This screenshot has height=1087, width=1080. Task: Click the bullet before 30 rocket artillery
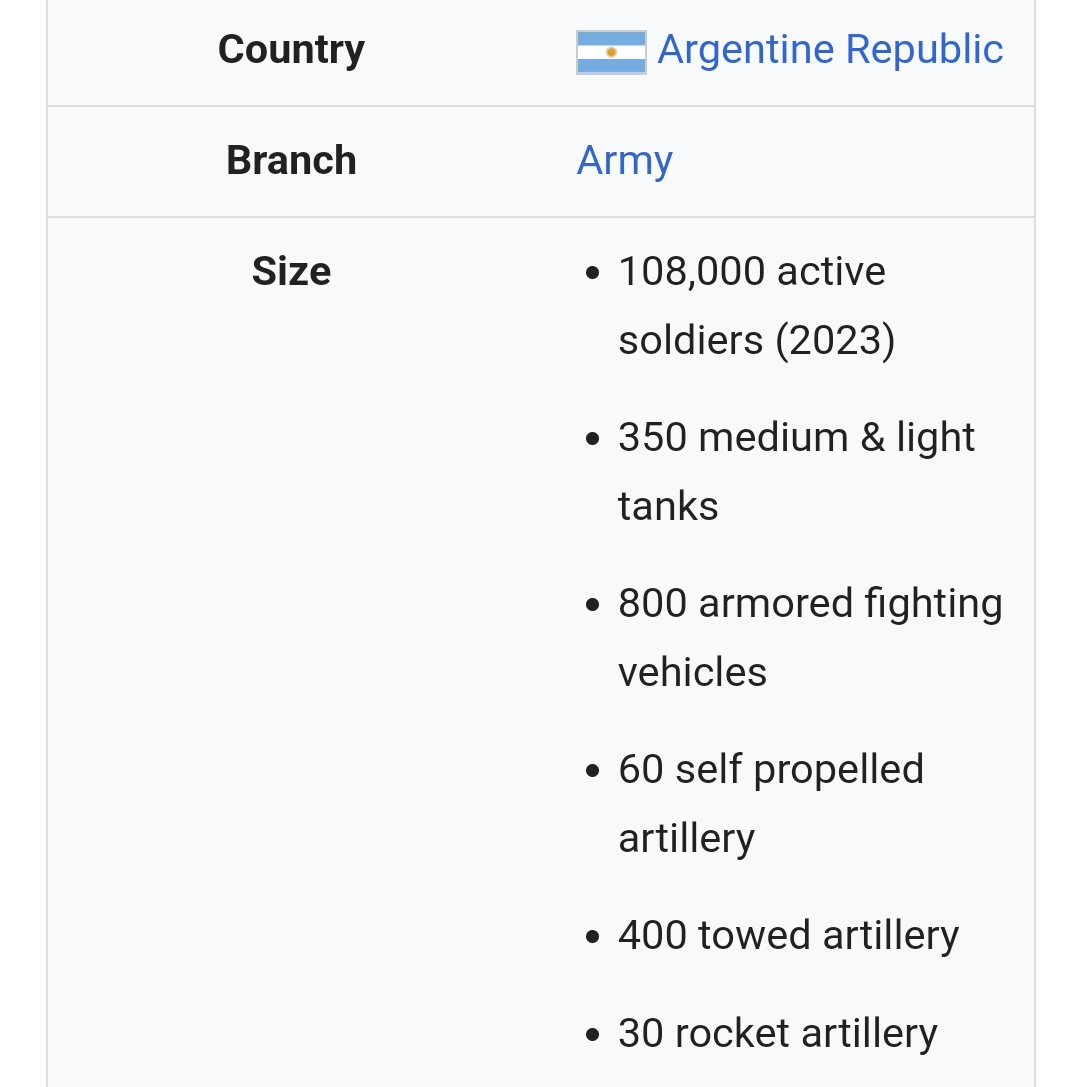pos(594,1035)
